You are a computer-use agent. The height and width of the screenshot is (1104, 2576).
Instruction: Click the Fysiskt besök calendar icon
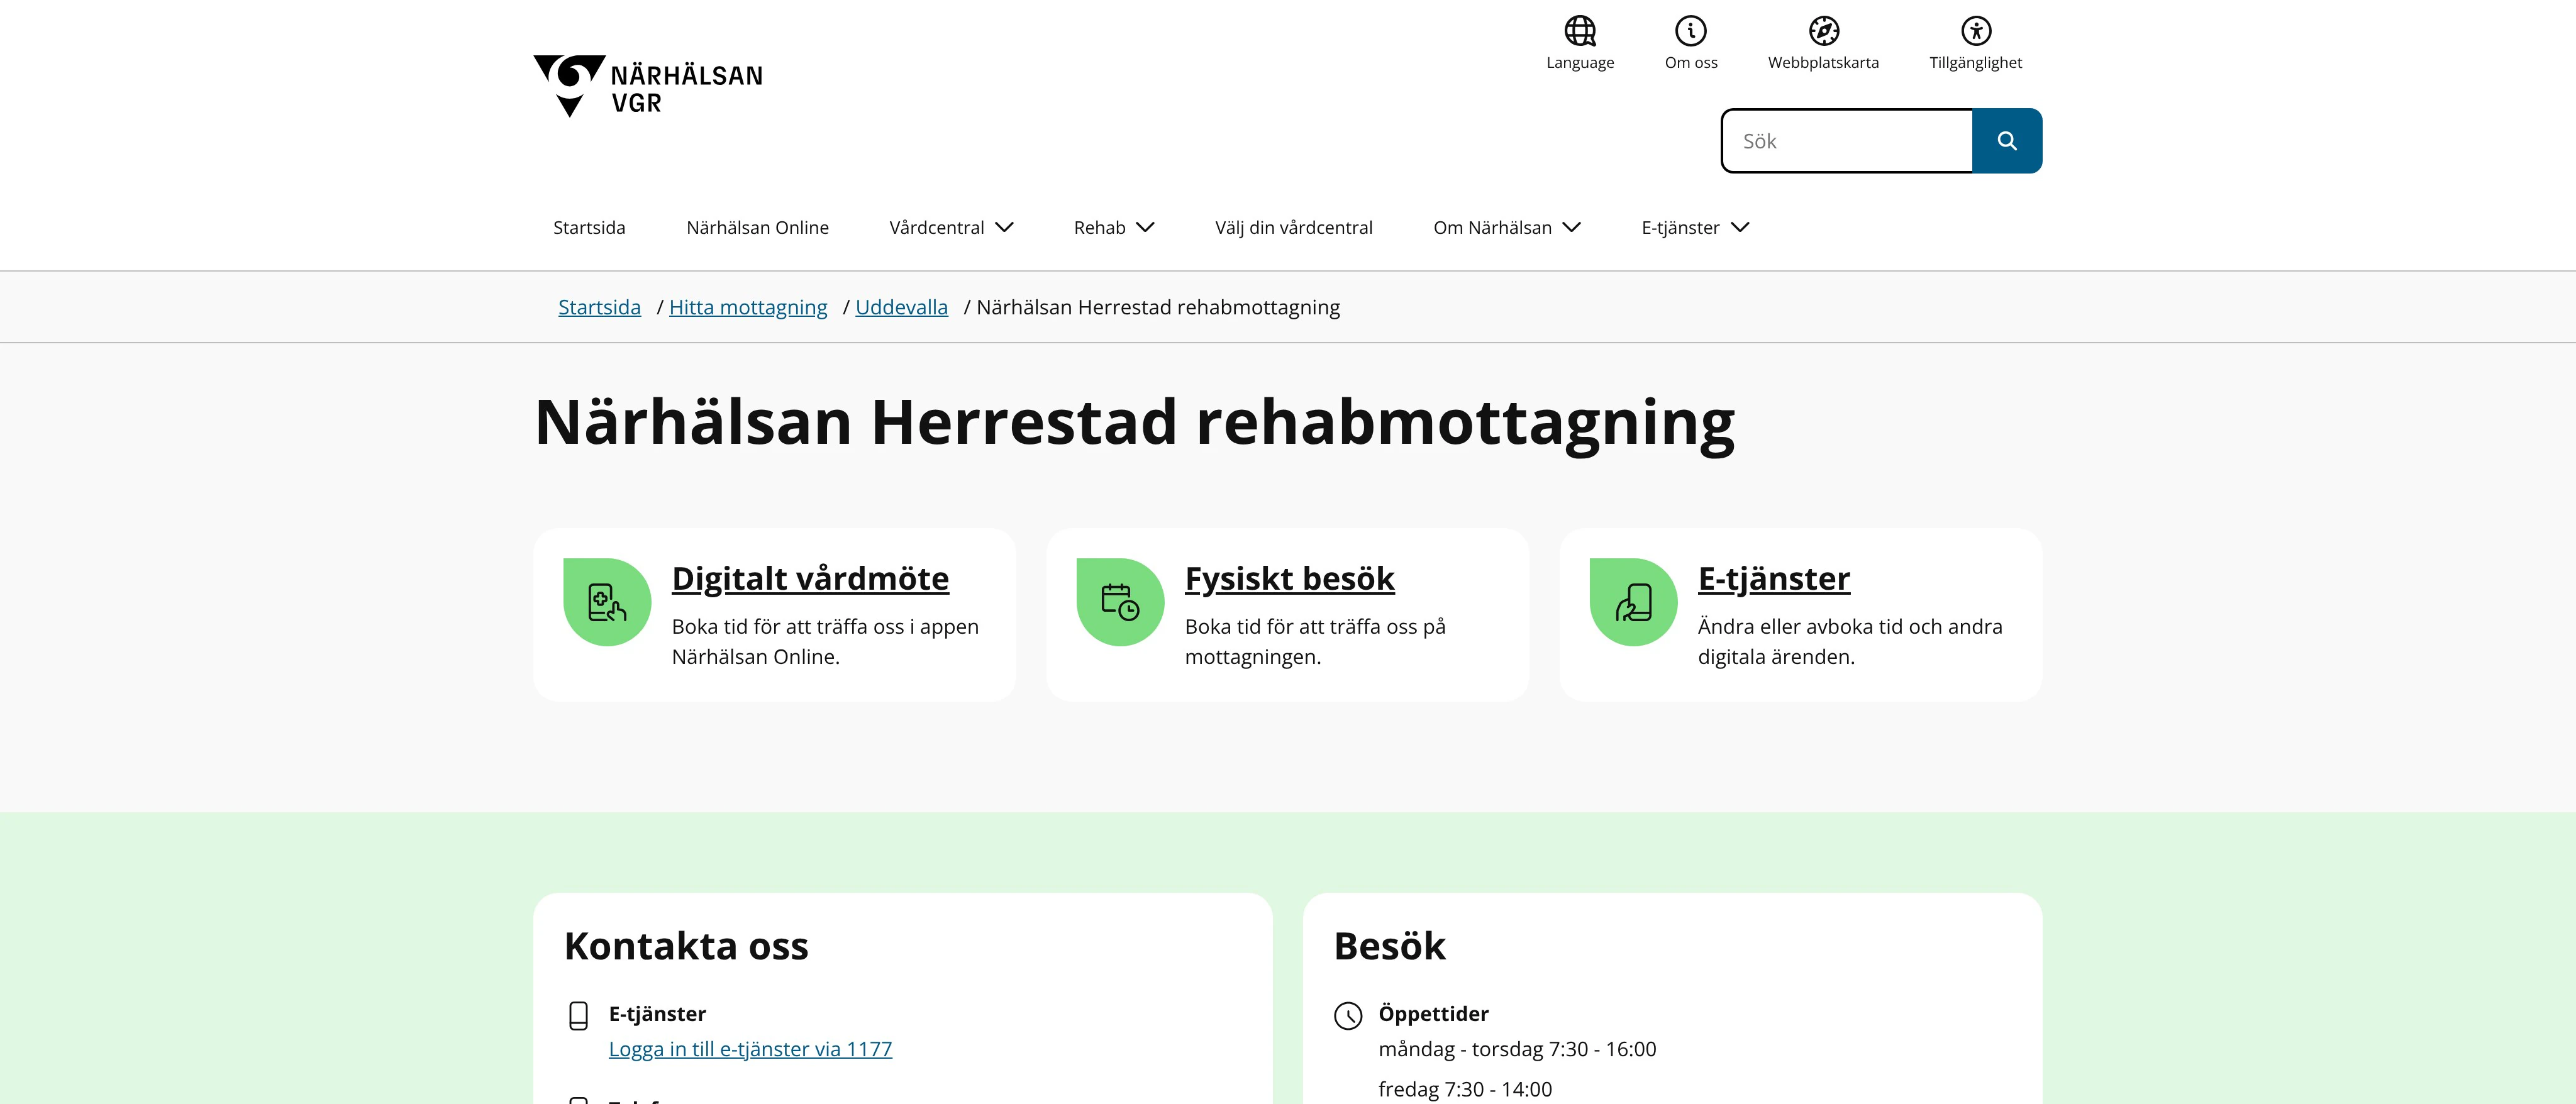click(x=1120, y=602)
